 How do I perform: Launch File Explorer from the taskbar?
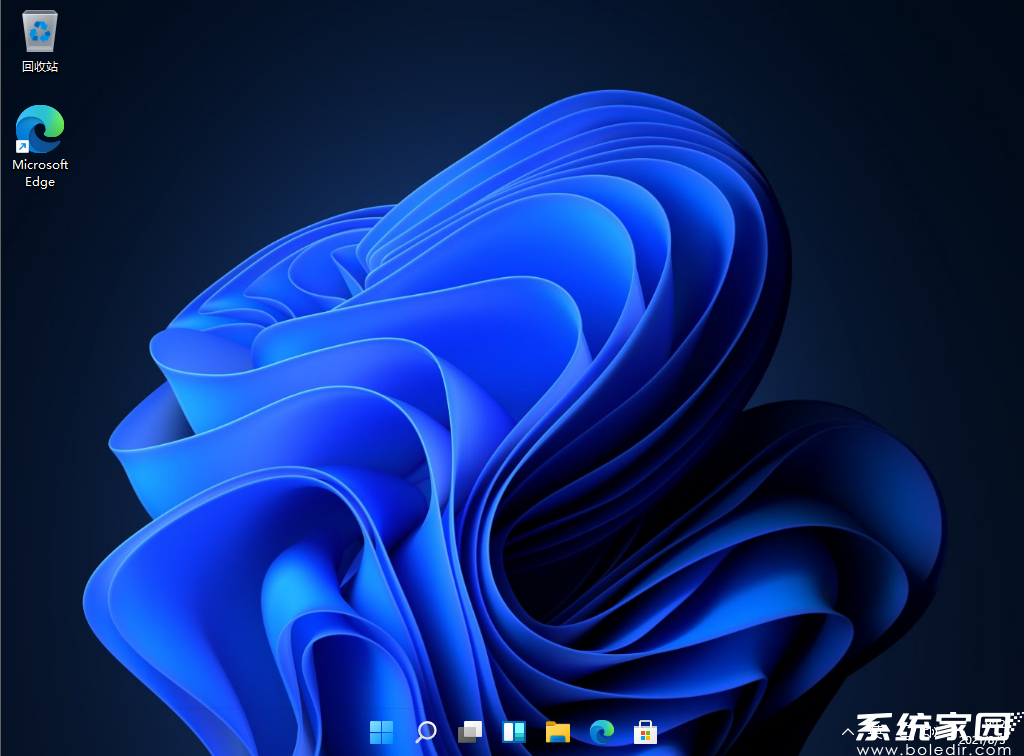[558, 732]
